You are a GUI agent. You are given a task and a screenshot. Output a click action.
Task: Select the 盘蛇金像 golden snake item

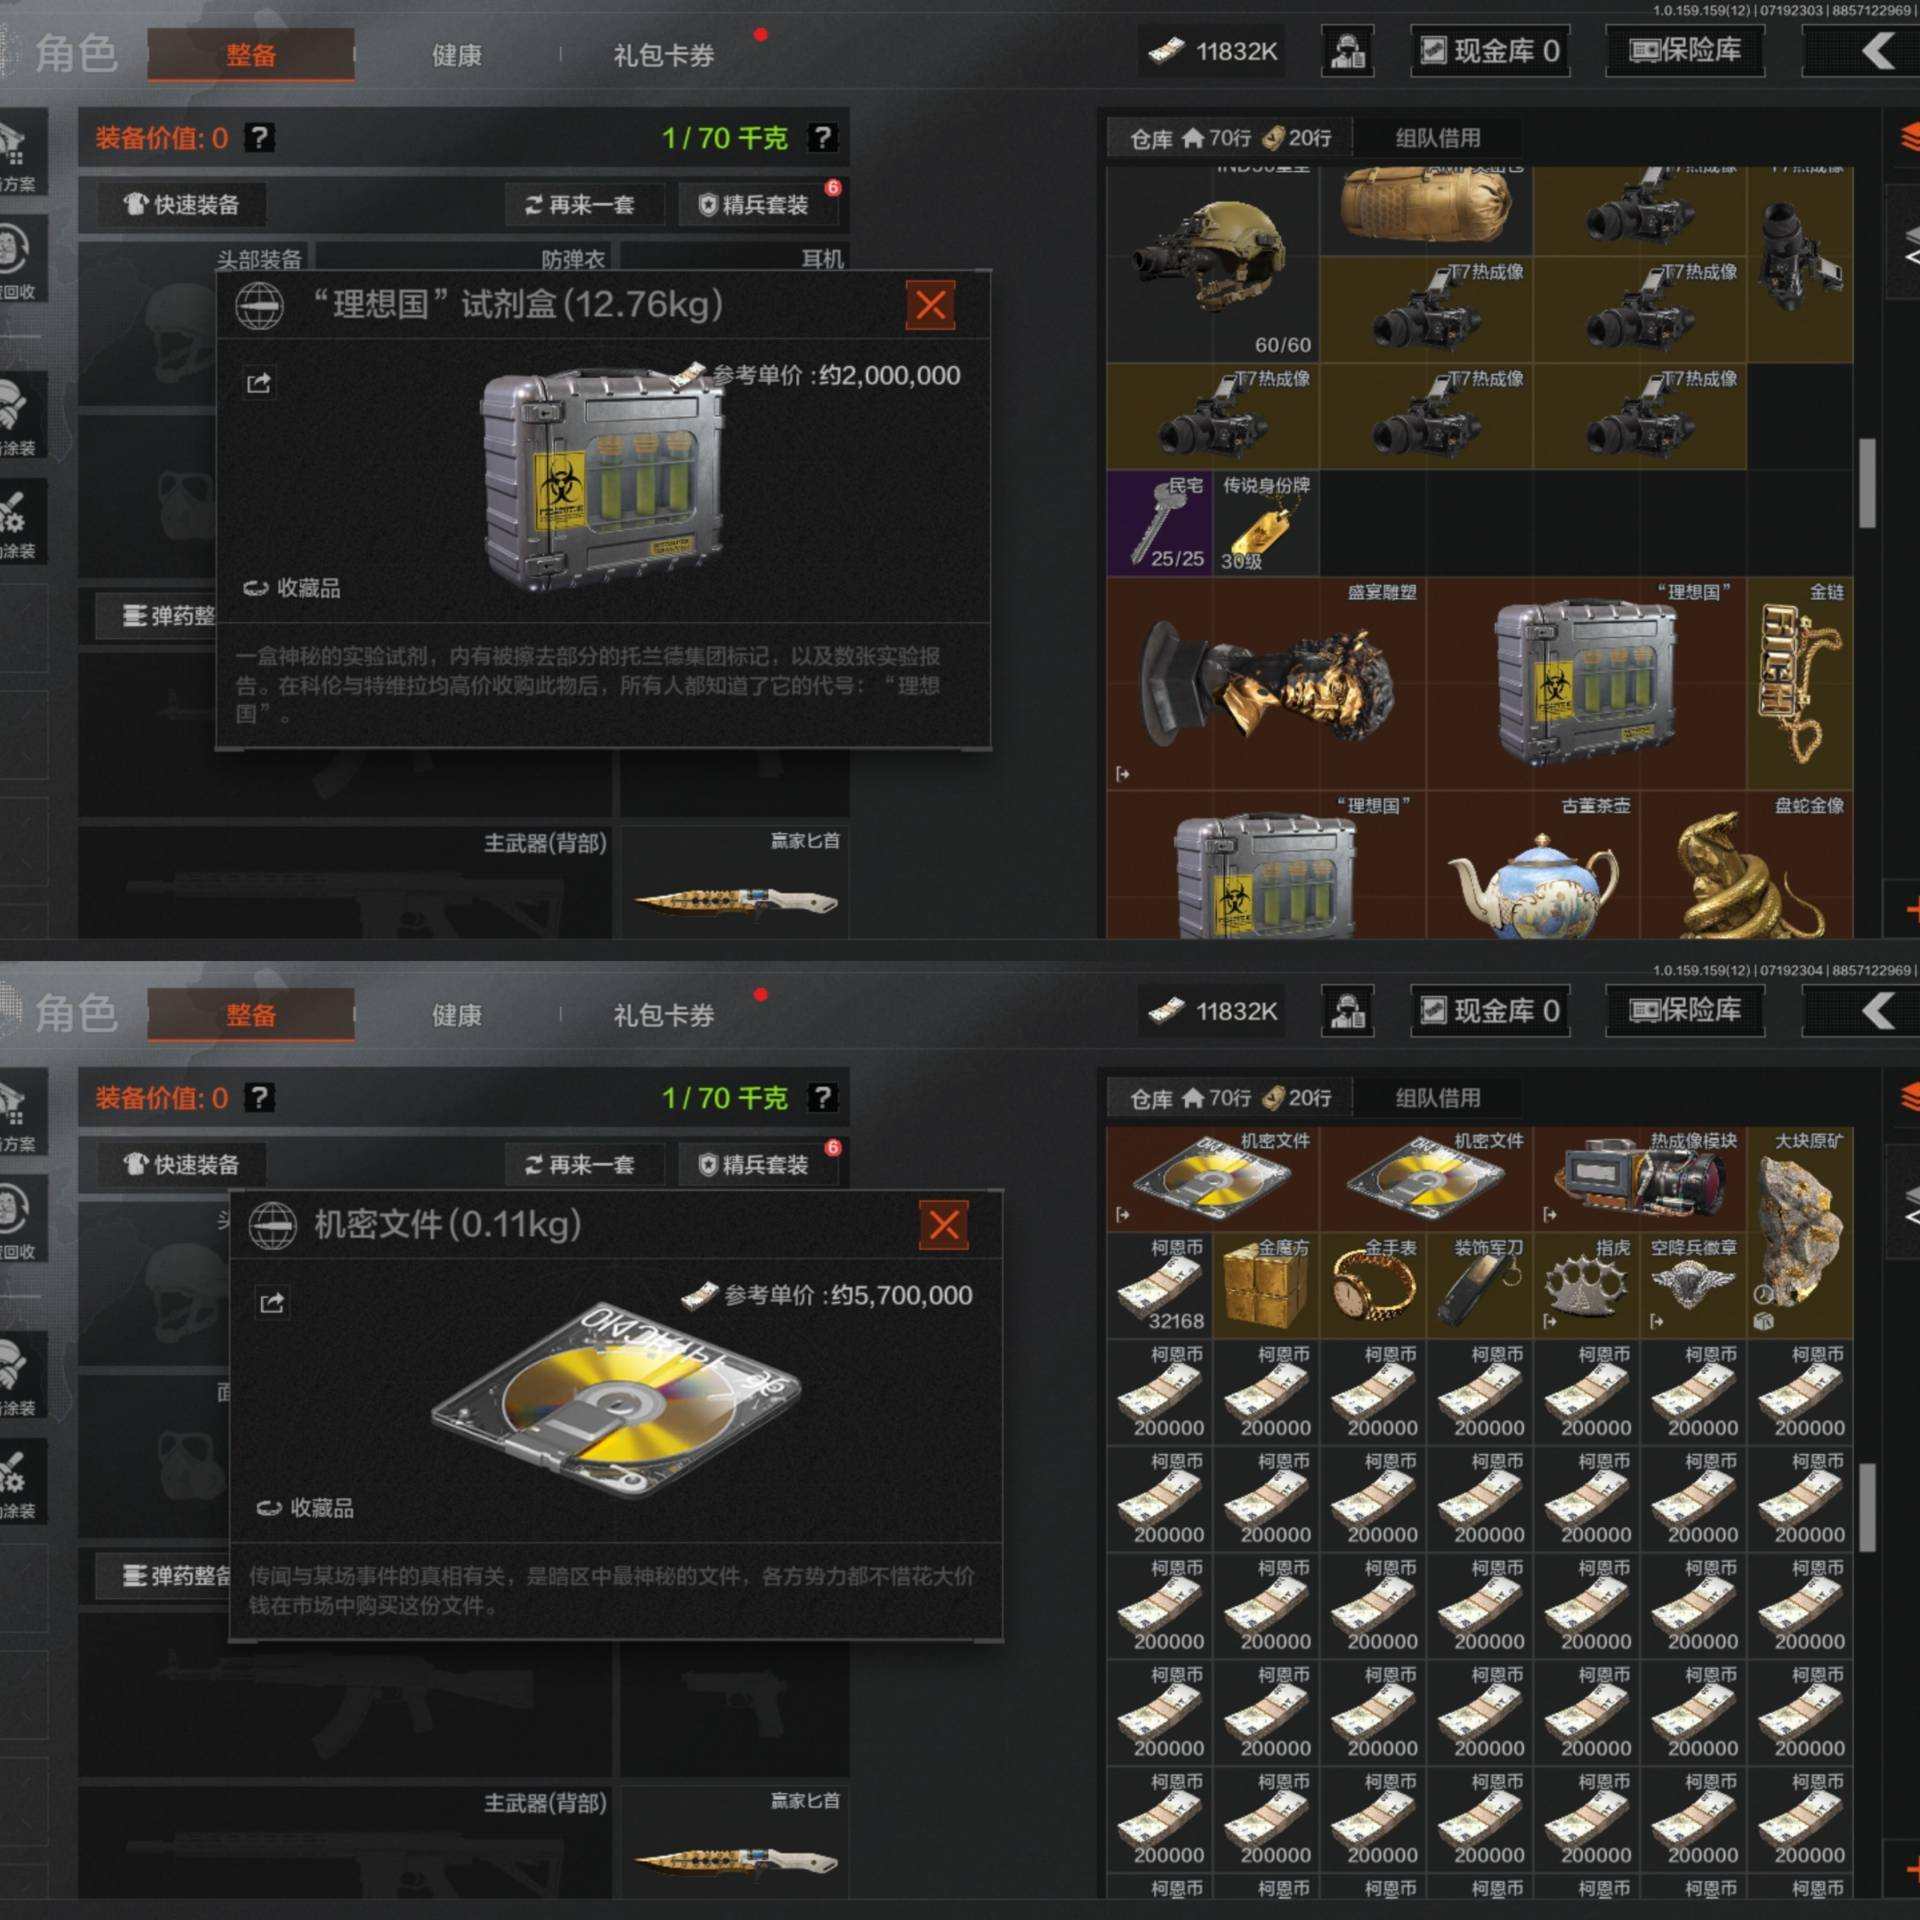1747,866
